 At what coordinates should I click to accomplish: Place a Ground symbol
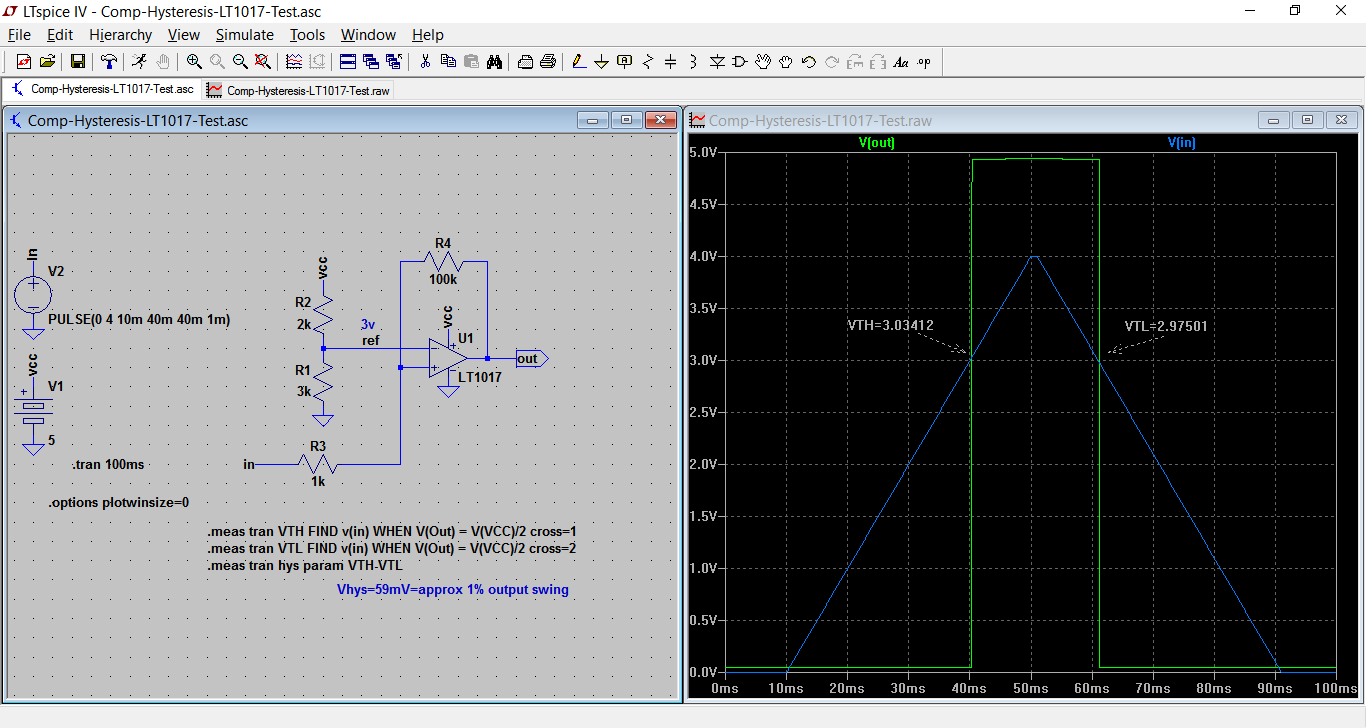click(602, 62)
